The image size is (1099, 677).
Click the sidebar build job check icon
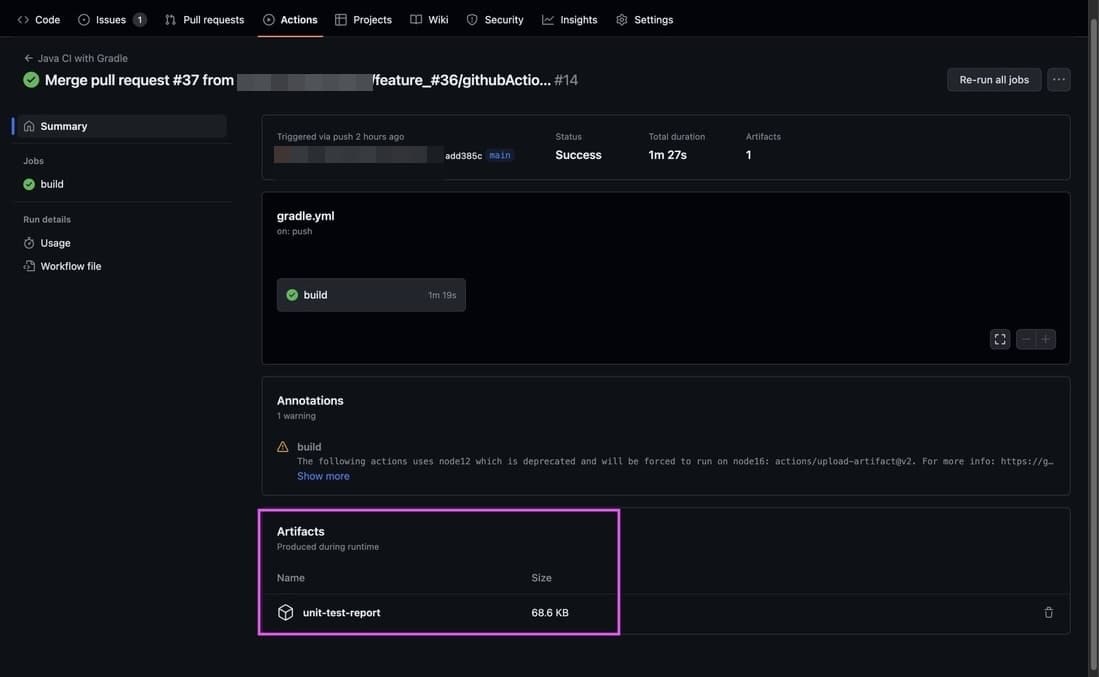(29, 184)
